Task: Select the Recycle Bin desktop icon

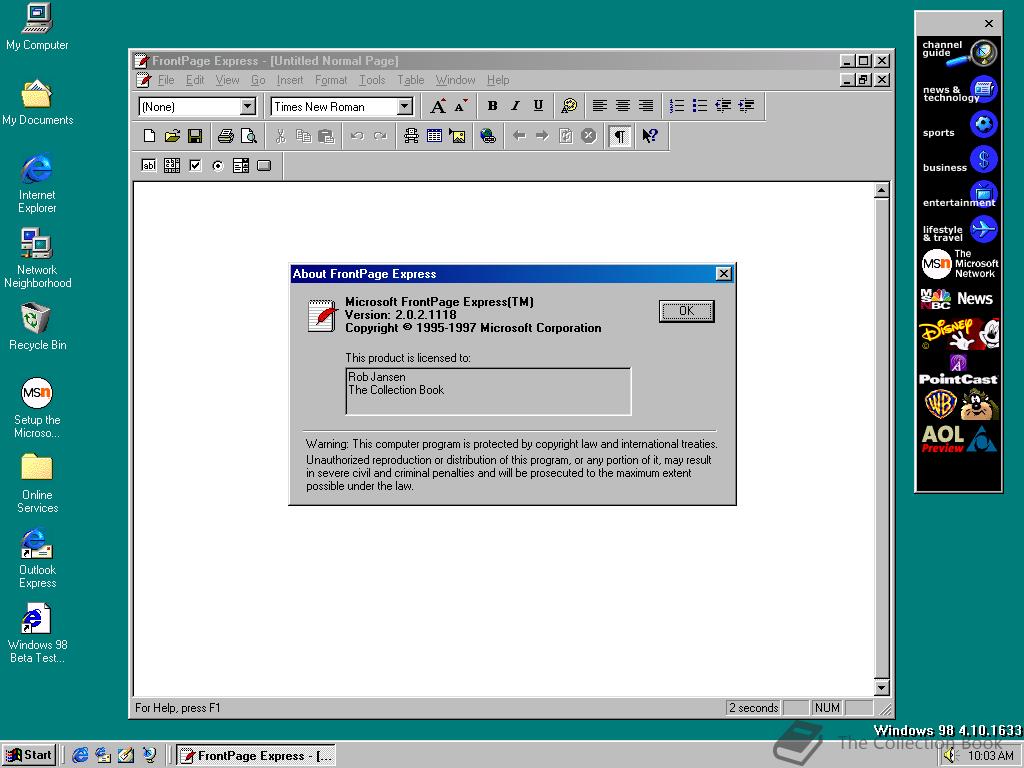Action: click(37, 327)
